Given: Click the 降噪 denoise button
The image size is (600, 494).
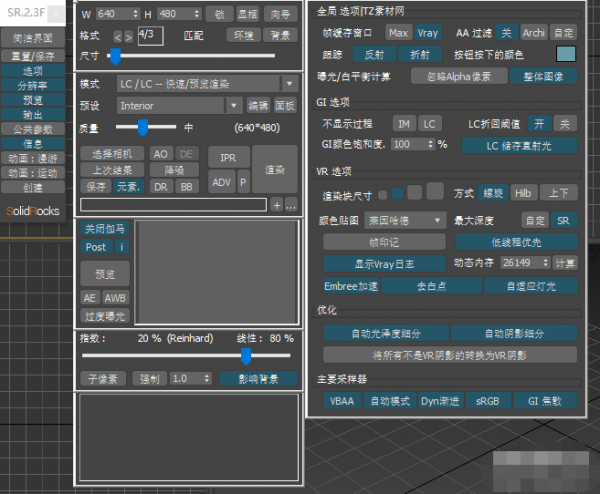Looking at the screenshot, I should coord(174,170).
